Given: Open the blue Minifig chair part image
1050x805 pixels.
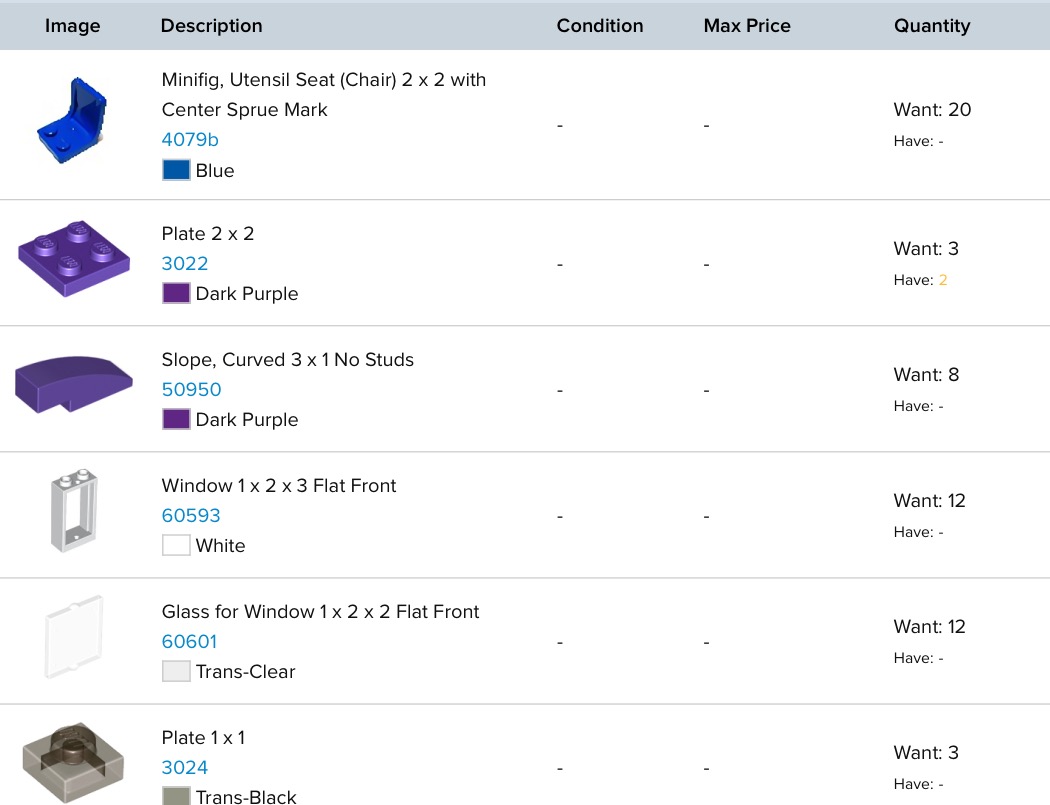Looking at the screenshot, I should pyautogui.click(x=72, y=121).
